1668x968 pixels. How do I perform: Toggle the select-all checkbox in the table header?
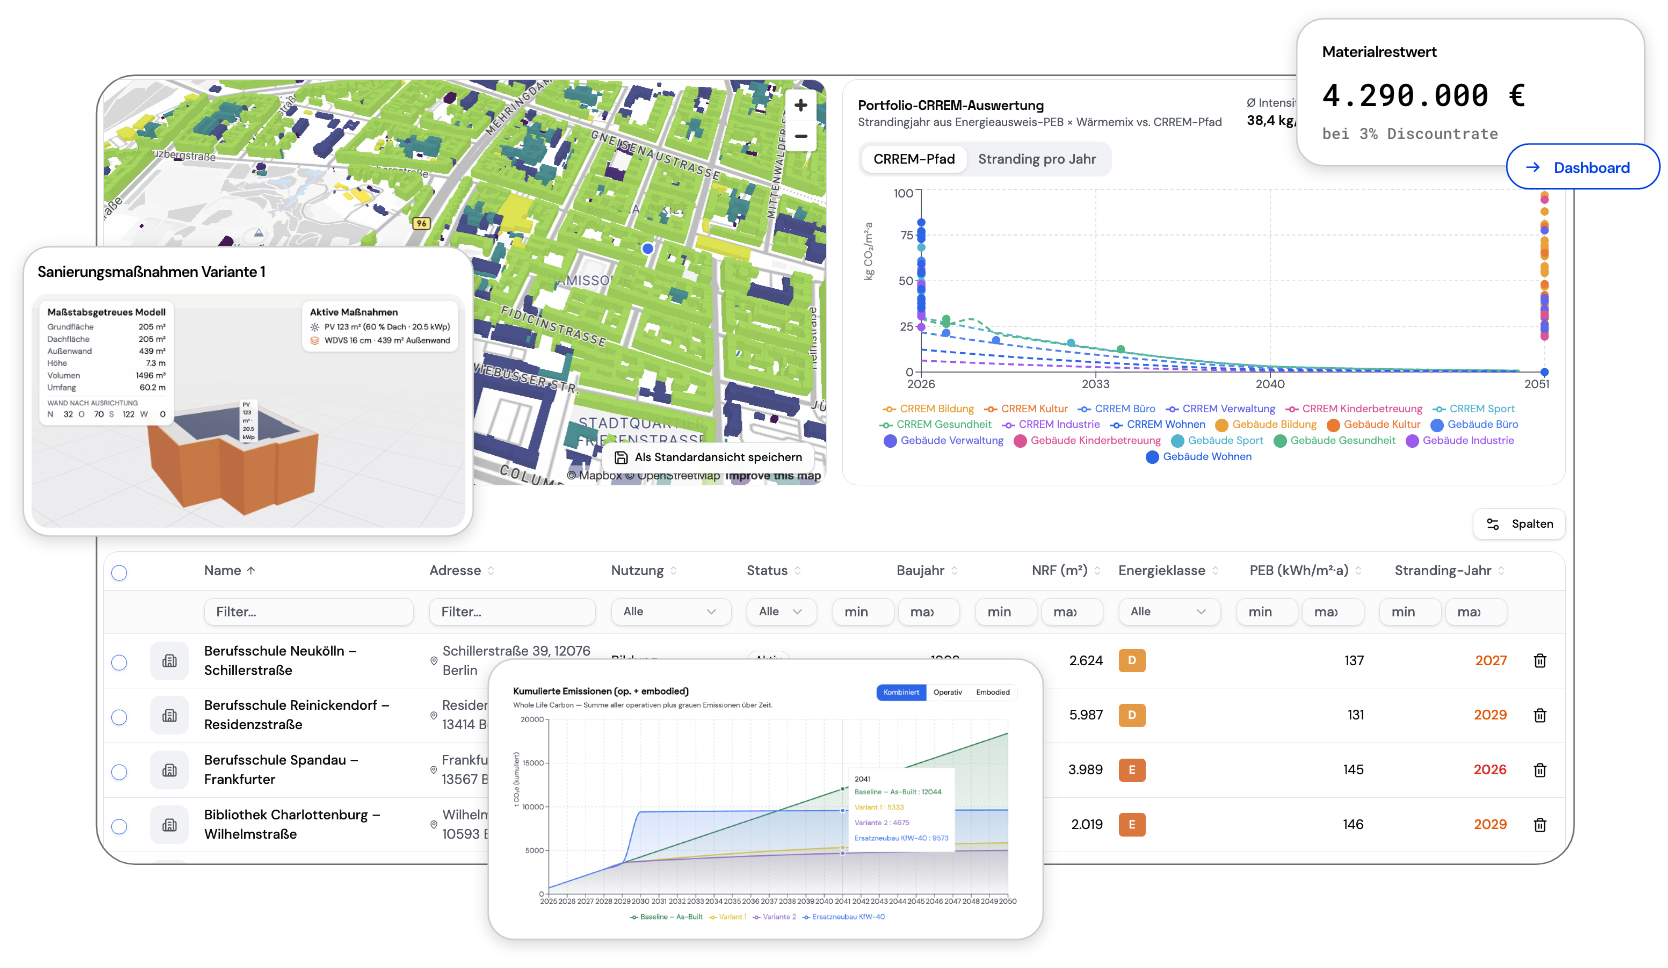(x=120, y=573)
